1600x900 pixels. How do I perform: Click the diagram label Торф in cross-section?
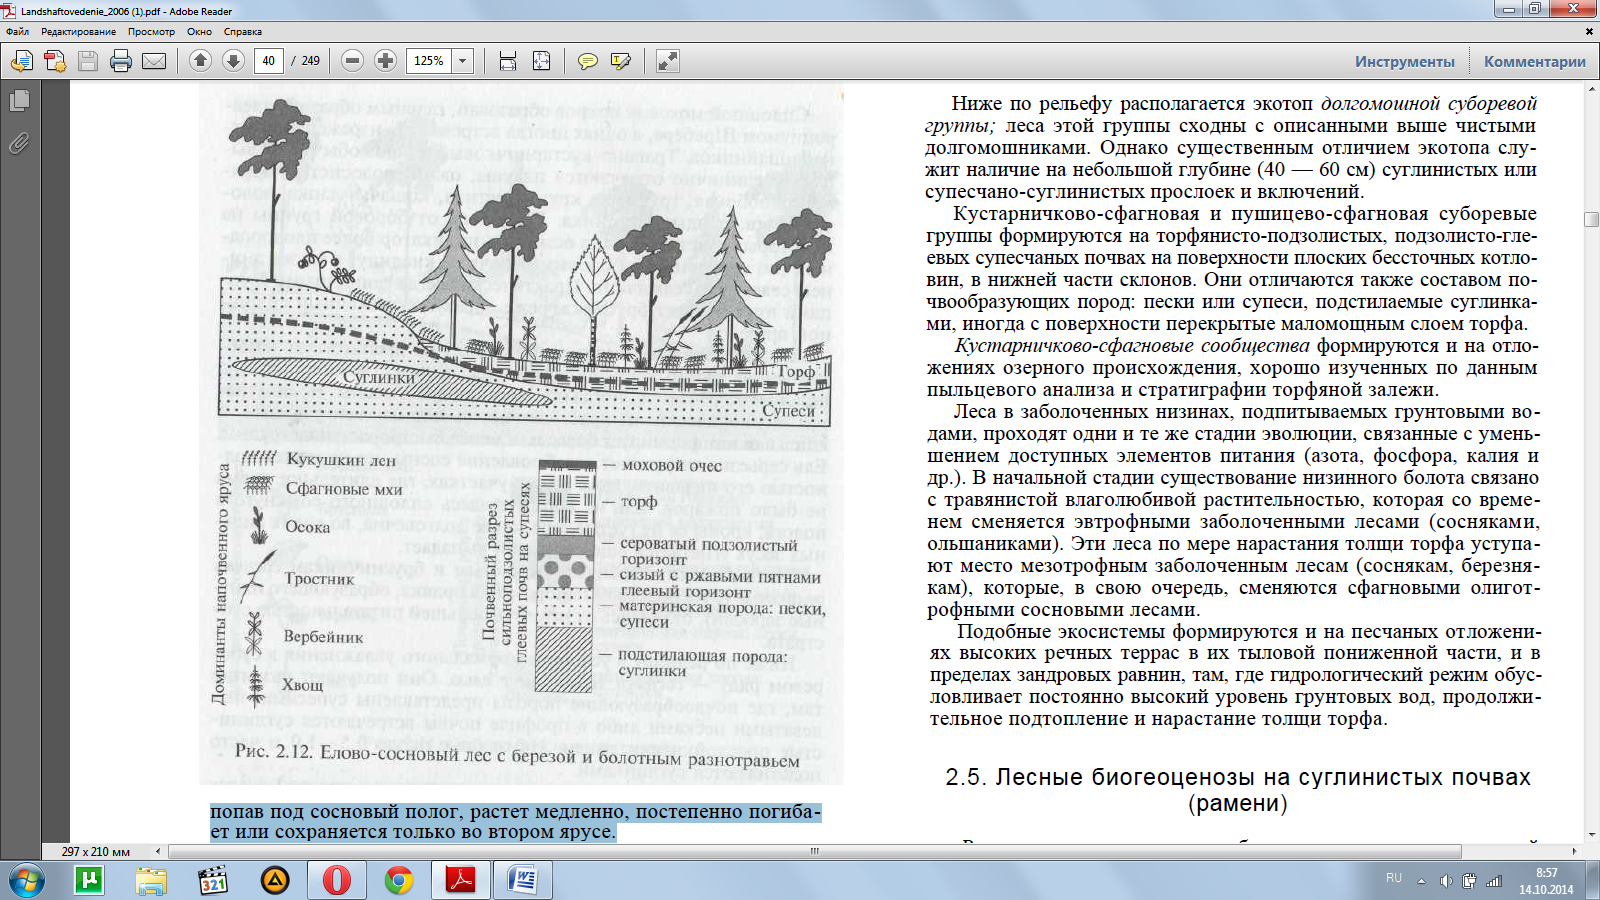pos(797,371)
